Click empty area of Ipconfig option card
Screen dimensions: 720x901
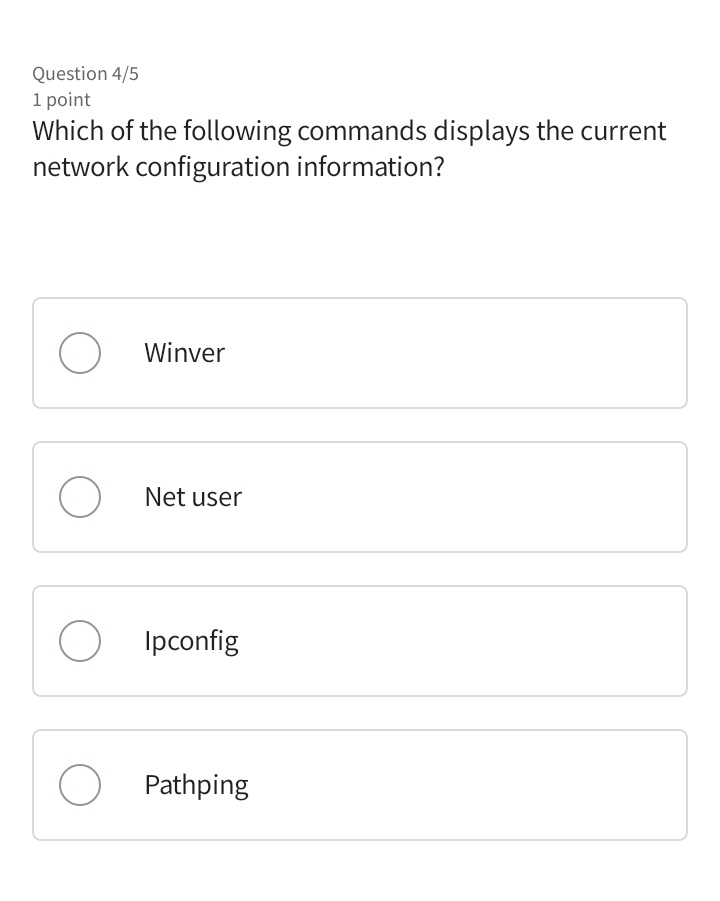click(x=450, y=641)
